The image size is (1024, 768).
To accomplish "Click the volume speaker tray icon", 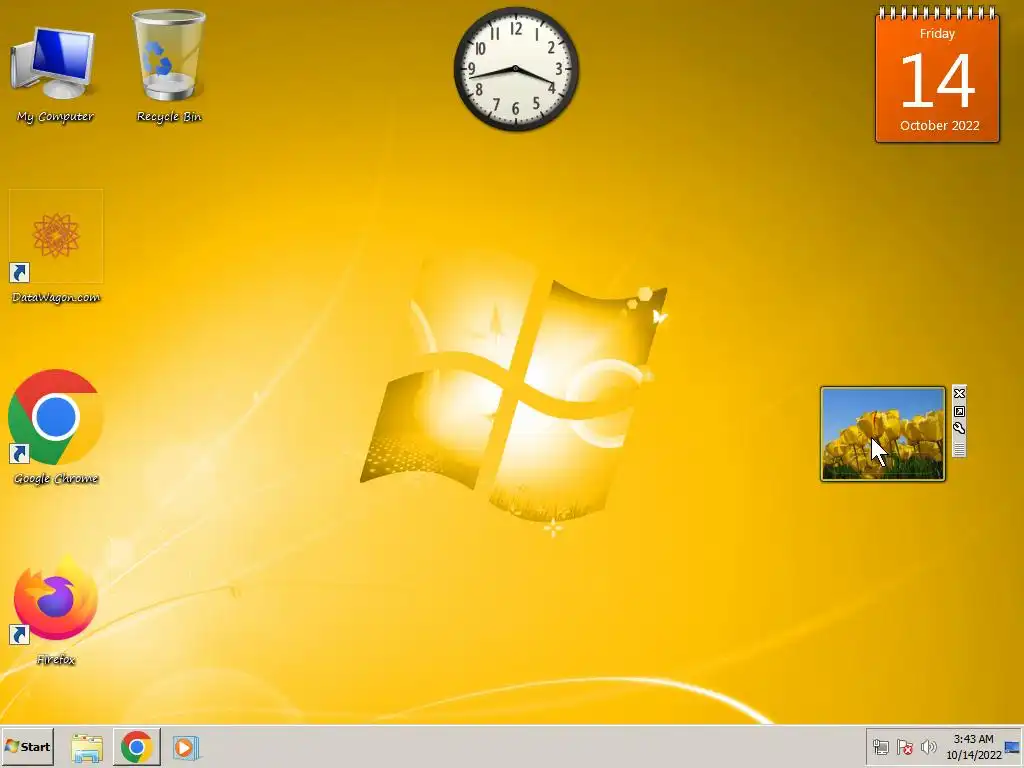I will coord(928,747).
